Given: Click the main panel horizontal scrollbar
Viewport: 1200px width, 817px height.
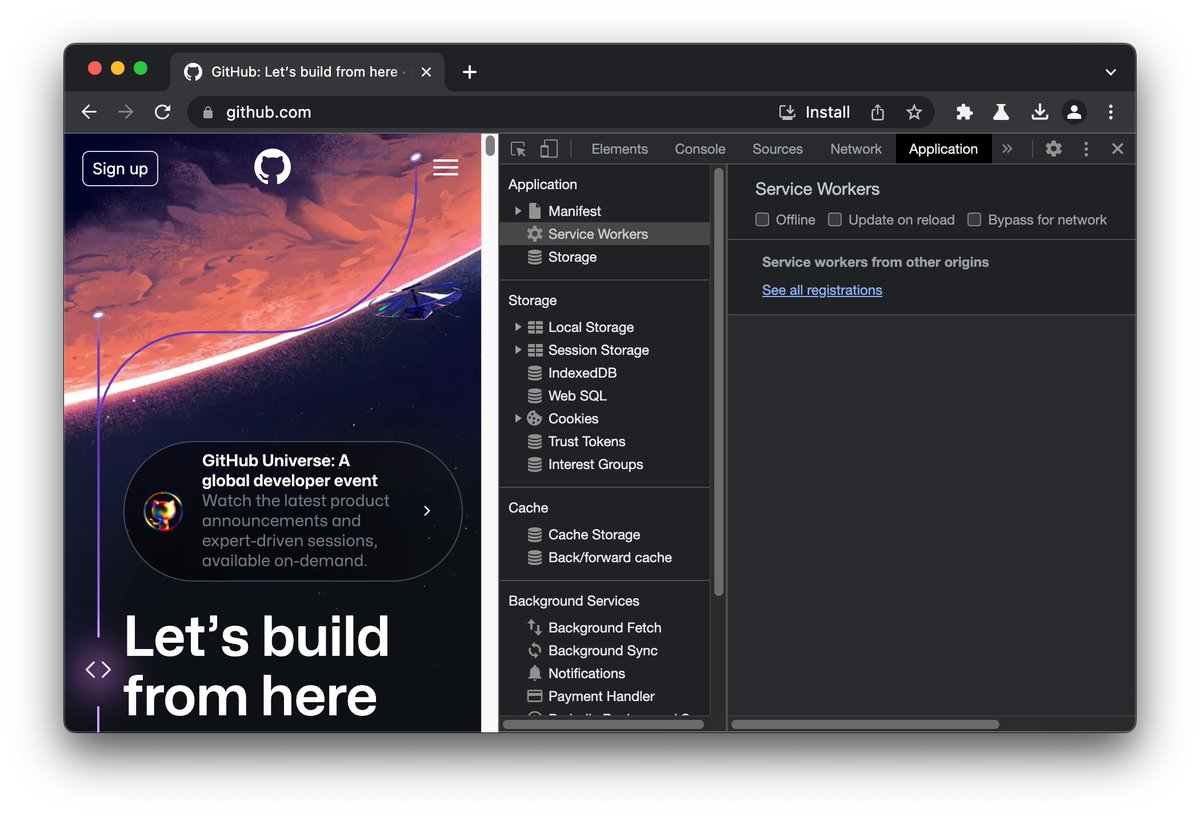Looking at the screenshot, I should (x=866, y=724).
